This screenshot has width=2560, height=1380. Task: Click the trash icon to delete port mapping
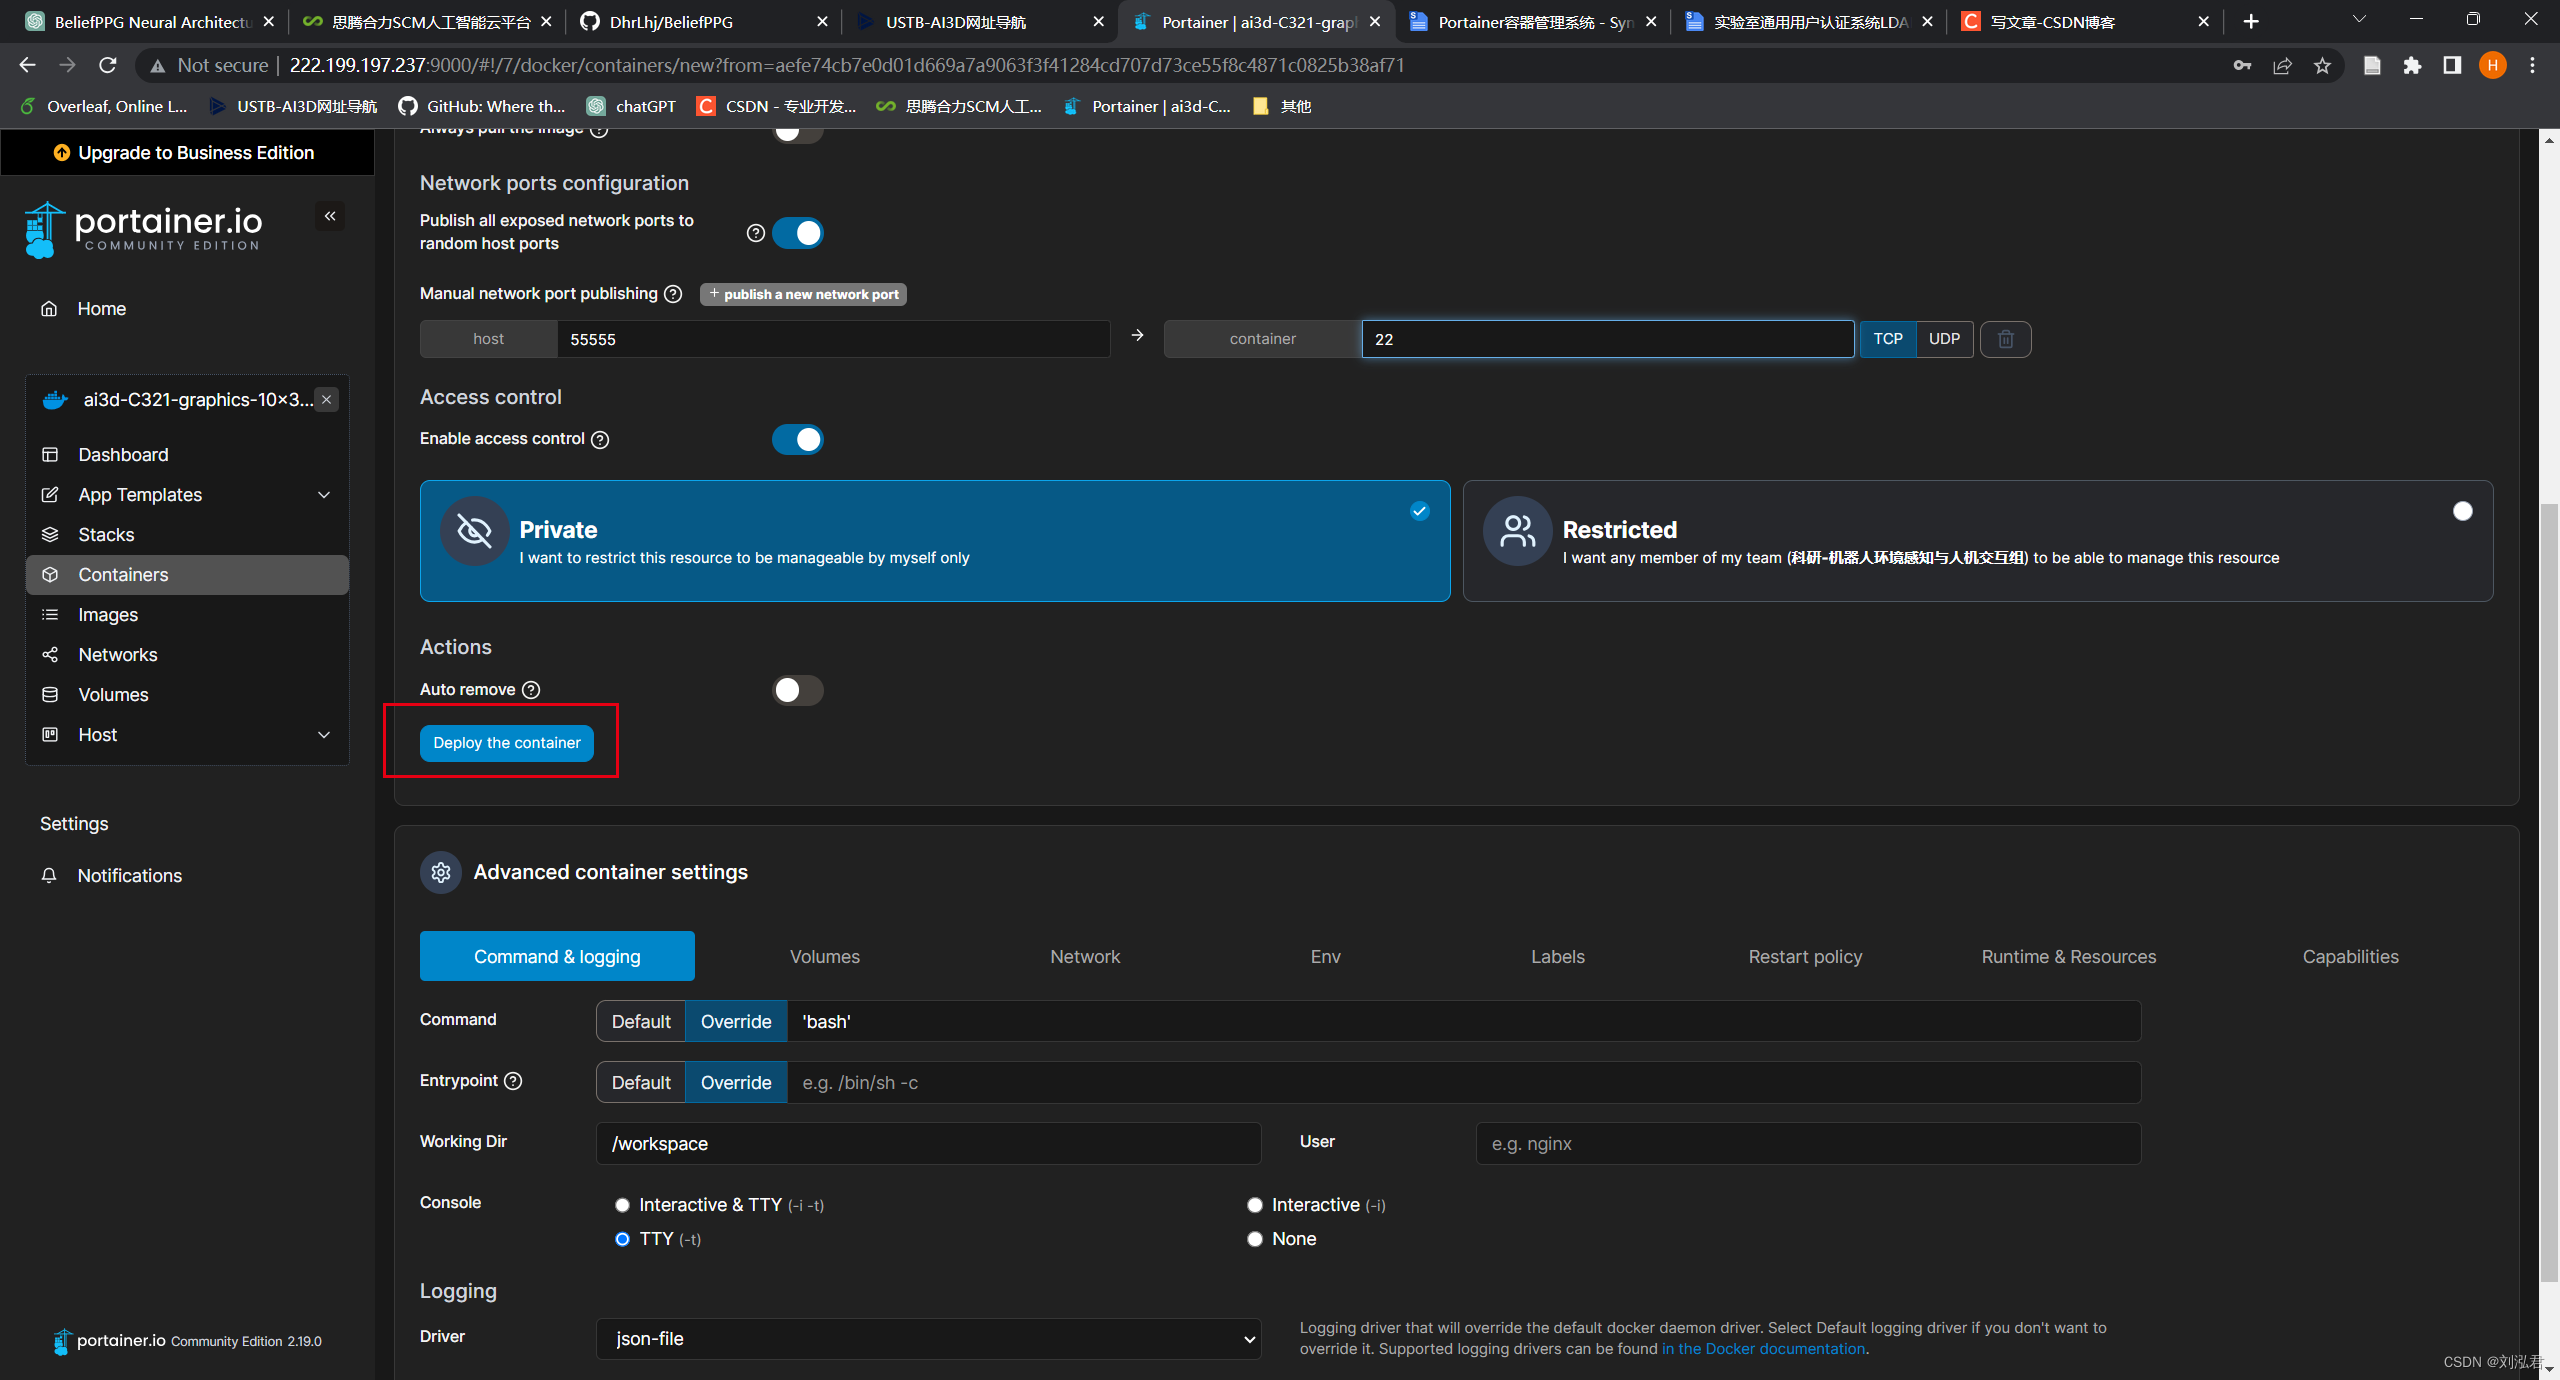(2005, 339)
